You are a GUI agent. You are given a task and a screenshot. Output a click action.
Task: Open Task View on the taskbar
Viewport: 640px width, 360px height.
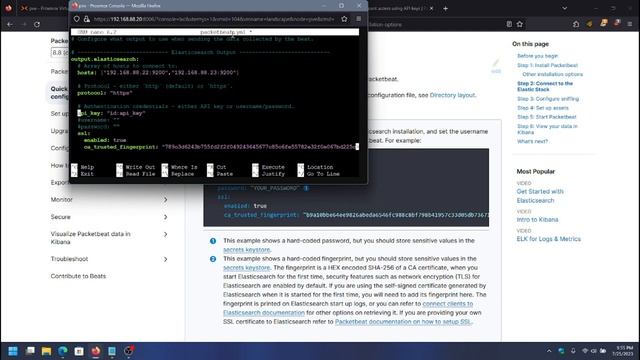30,351
